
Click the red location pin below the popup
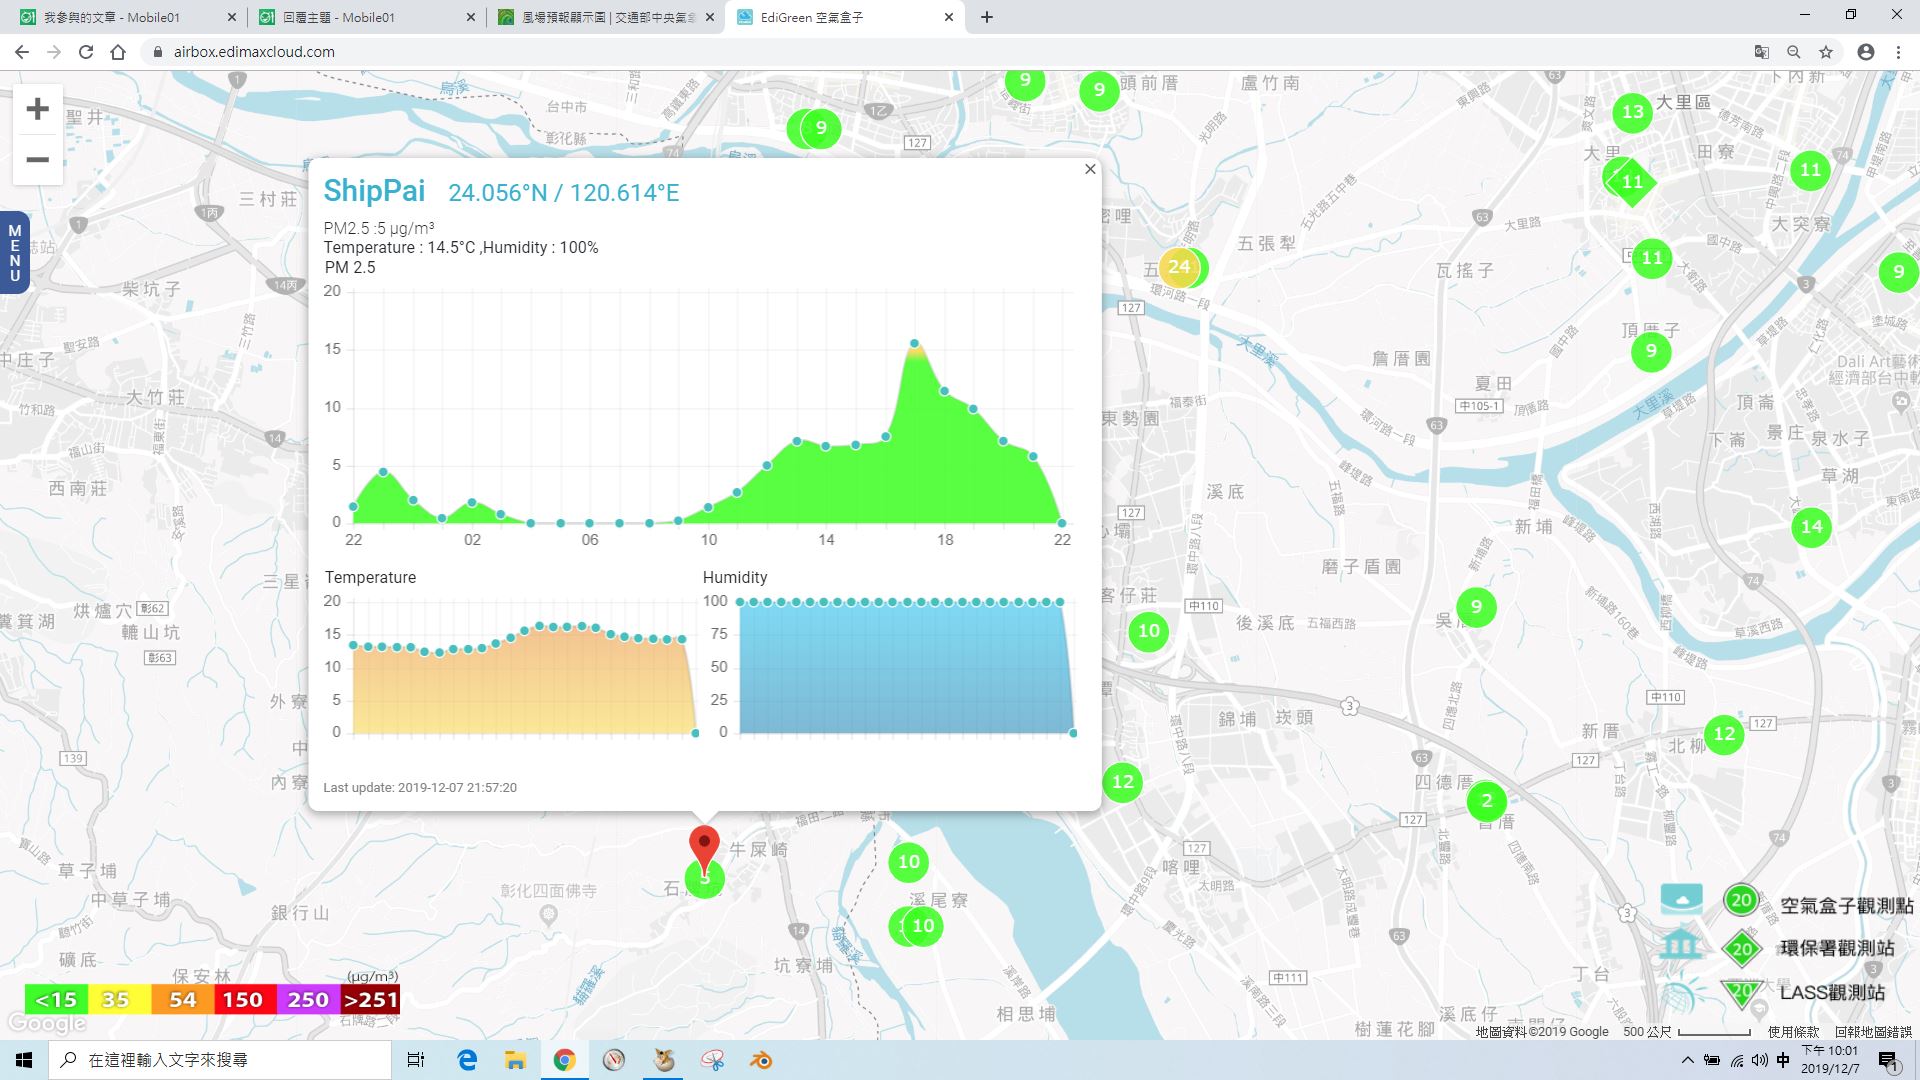click(x=704, y=850)
